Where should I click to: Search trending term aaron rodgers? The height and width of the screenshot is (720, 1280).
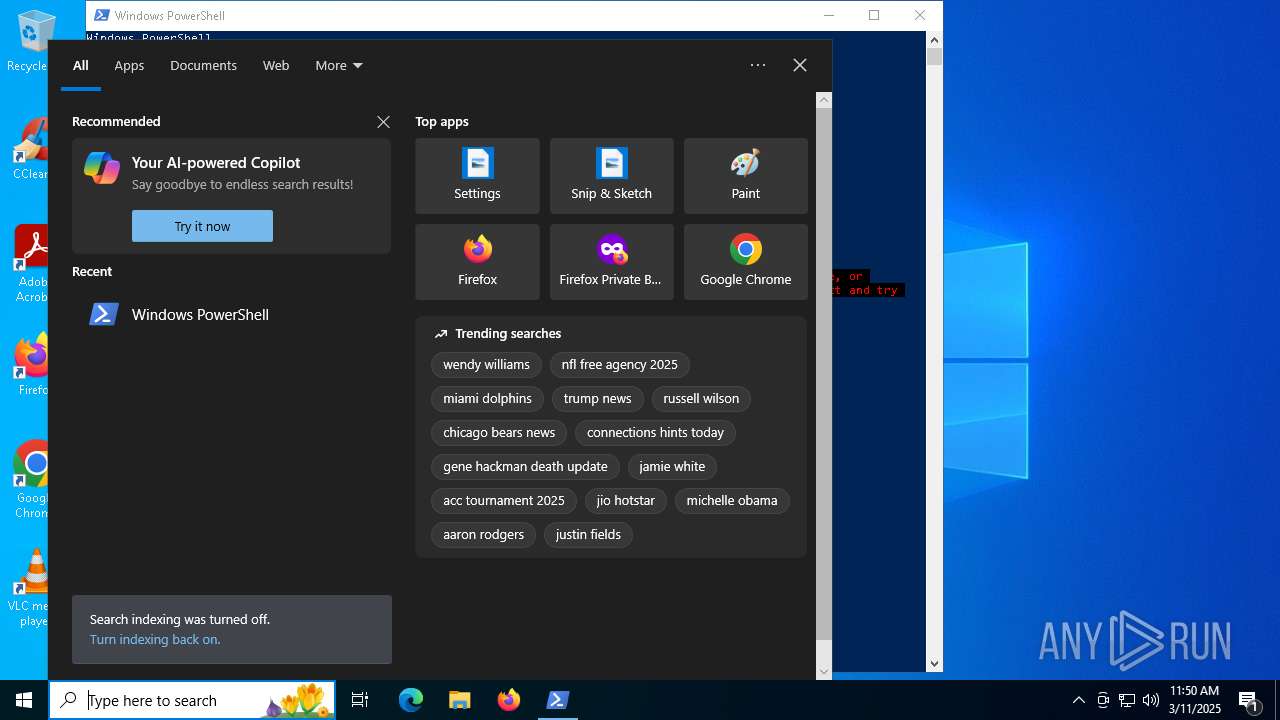click(x=483, y=535)
